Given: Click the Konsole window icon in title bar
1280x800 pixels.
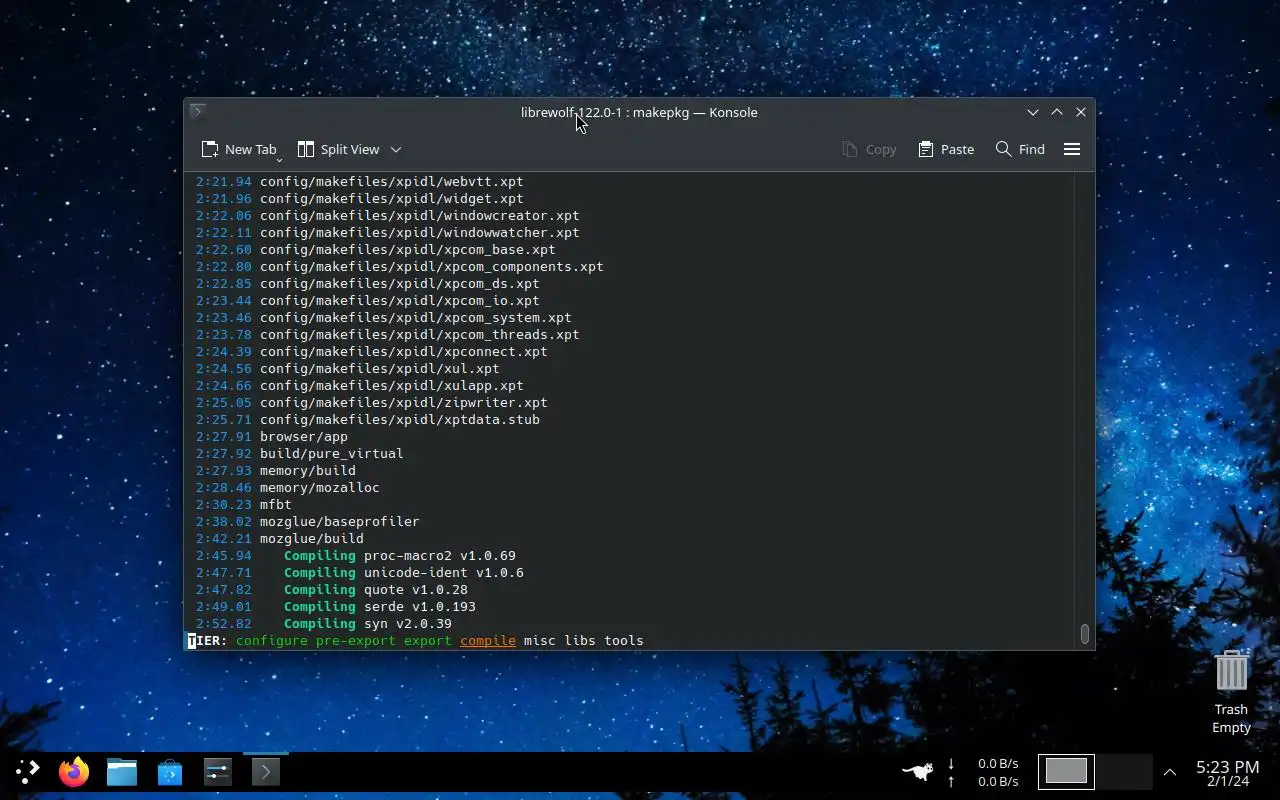Looking at the screenshot, I should click(x=197, y=112).
